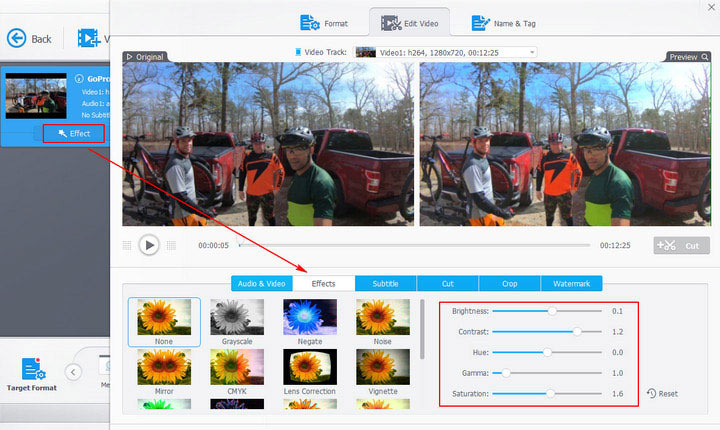This screenshot has height=430, width=720.
Task: Click the Effect button under GoPro video
Action: click(74, 134)
